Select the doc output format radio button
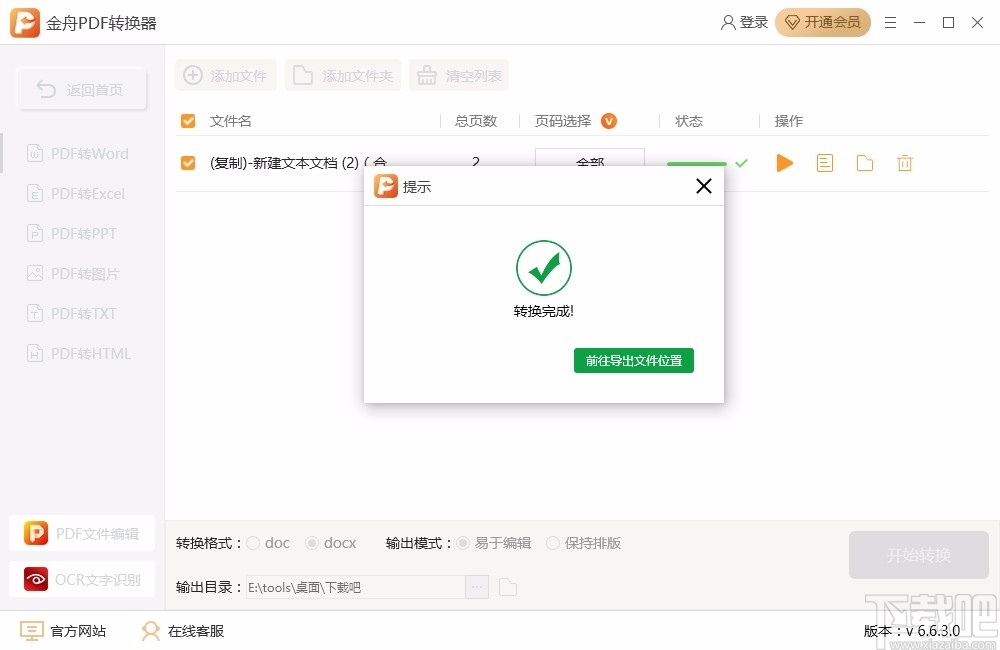 coord(254,543)
